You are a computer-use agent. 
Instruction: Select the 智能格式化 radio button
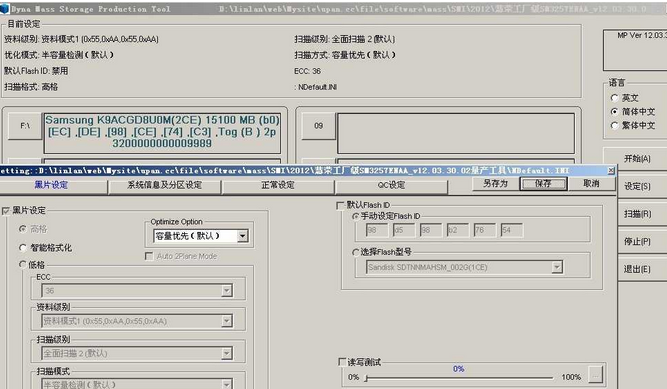pyautogui.click(x=23, y=248)
